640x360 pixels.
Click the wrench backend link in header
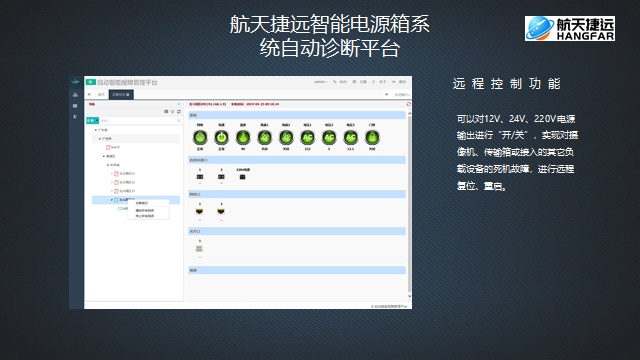(340, 82)
